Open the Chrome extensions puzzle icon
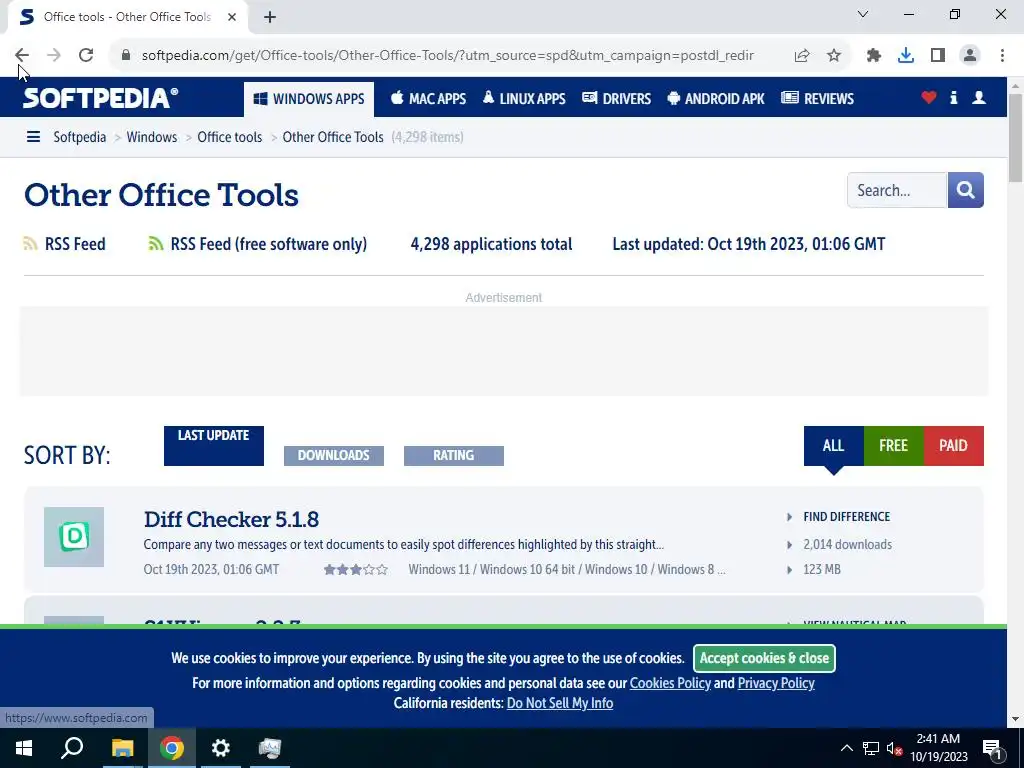1024x768 pixels. [874, 56]
